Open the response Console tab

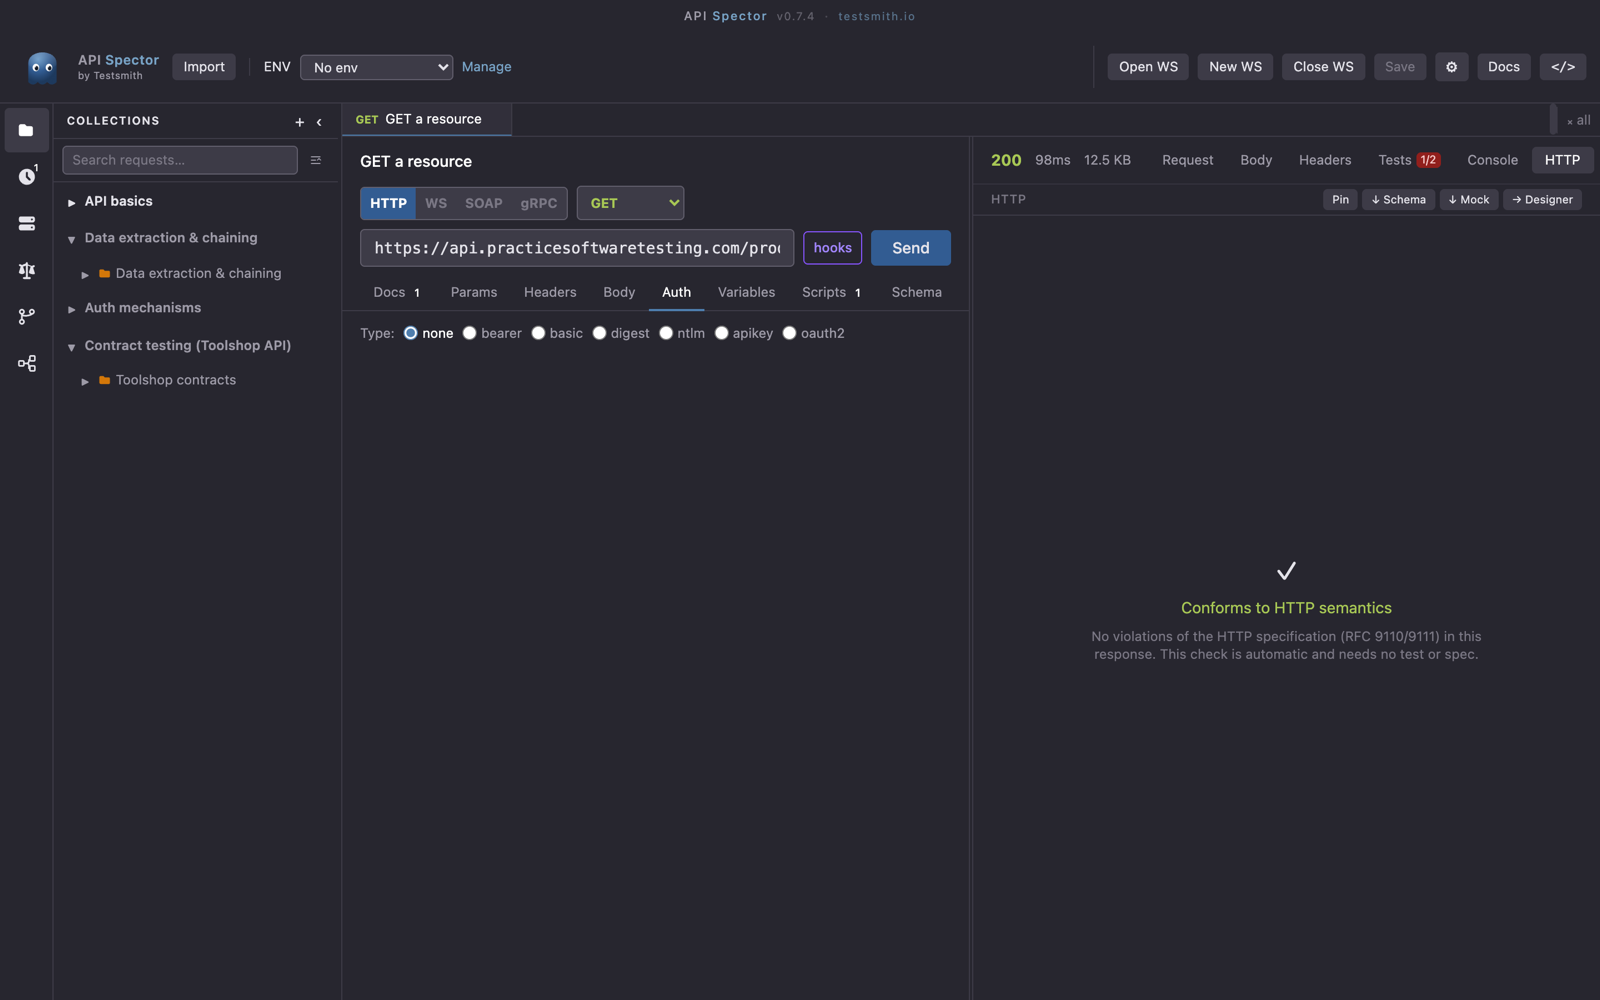click(1492, 160)
